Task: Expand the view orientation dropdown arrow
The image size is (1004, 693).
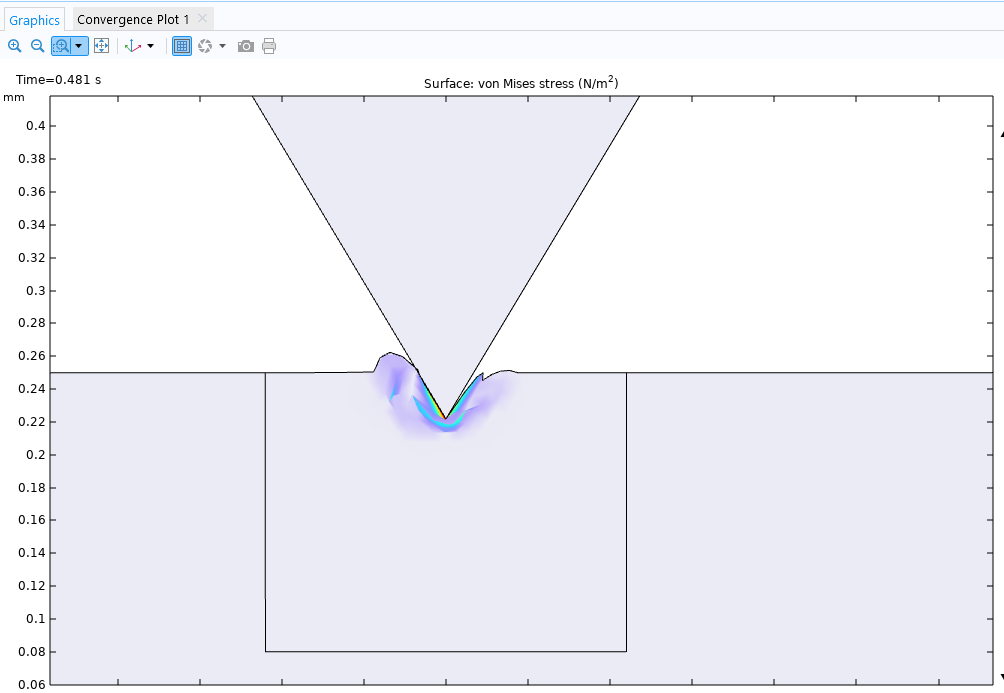Action: 151,46
